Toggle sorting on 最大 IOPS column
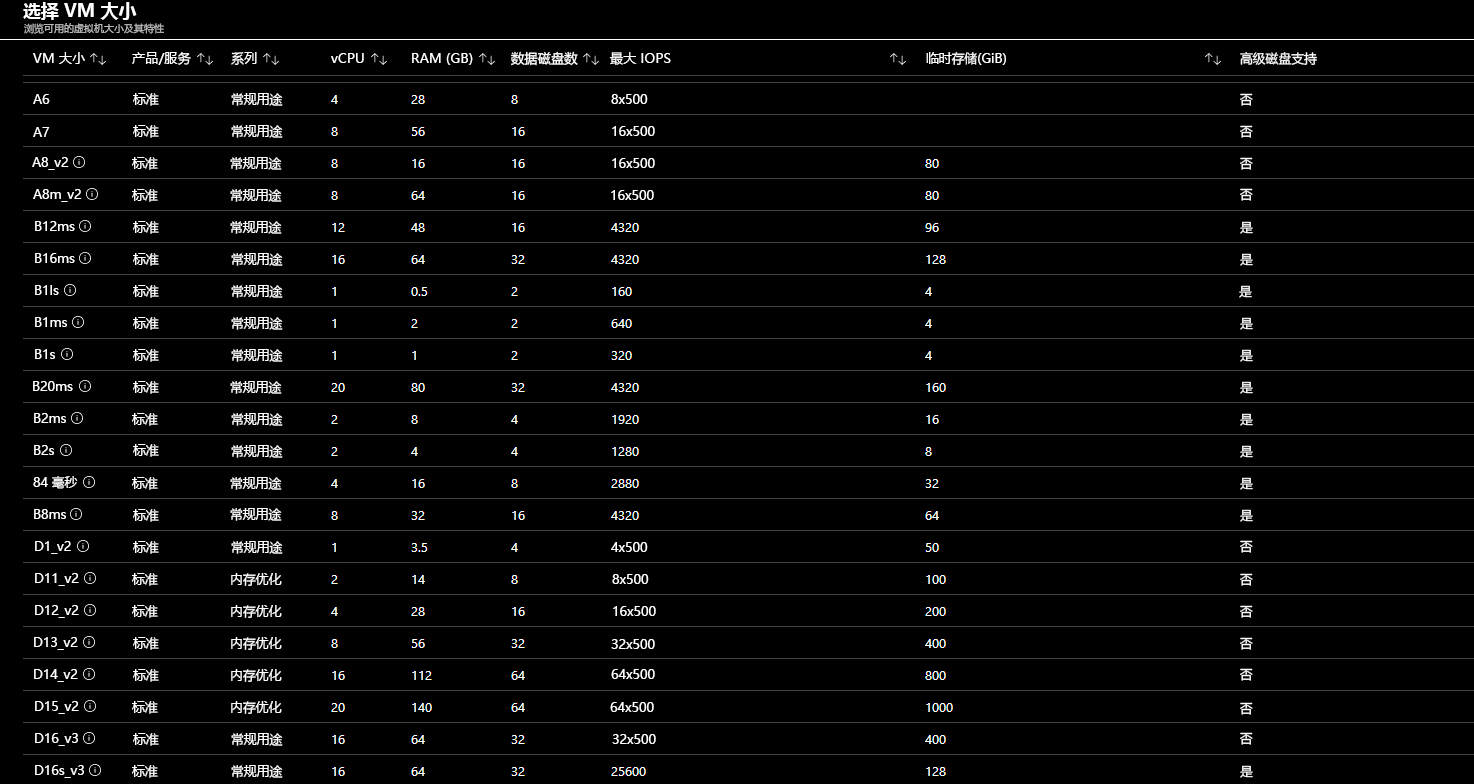The width and height of the screenshot is (1474, 784). coord(895,59)
